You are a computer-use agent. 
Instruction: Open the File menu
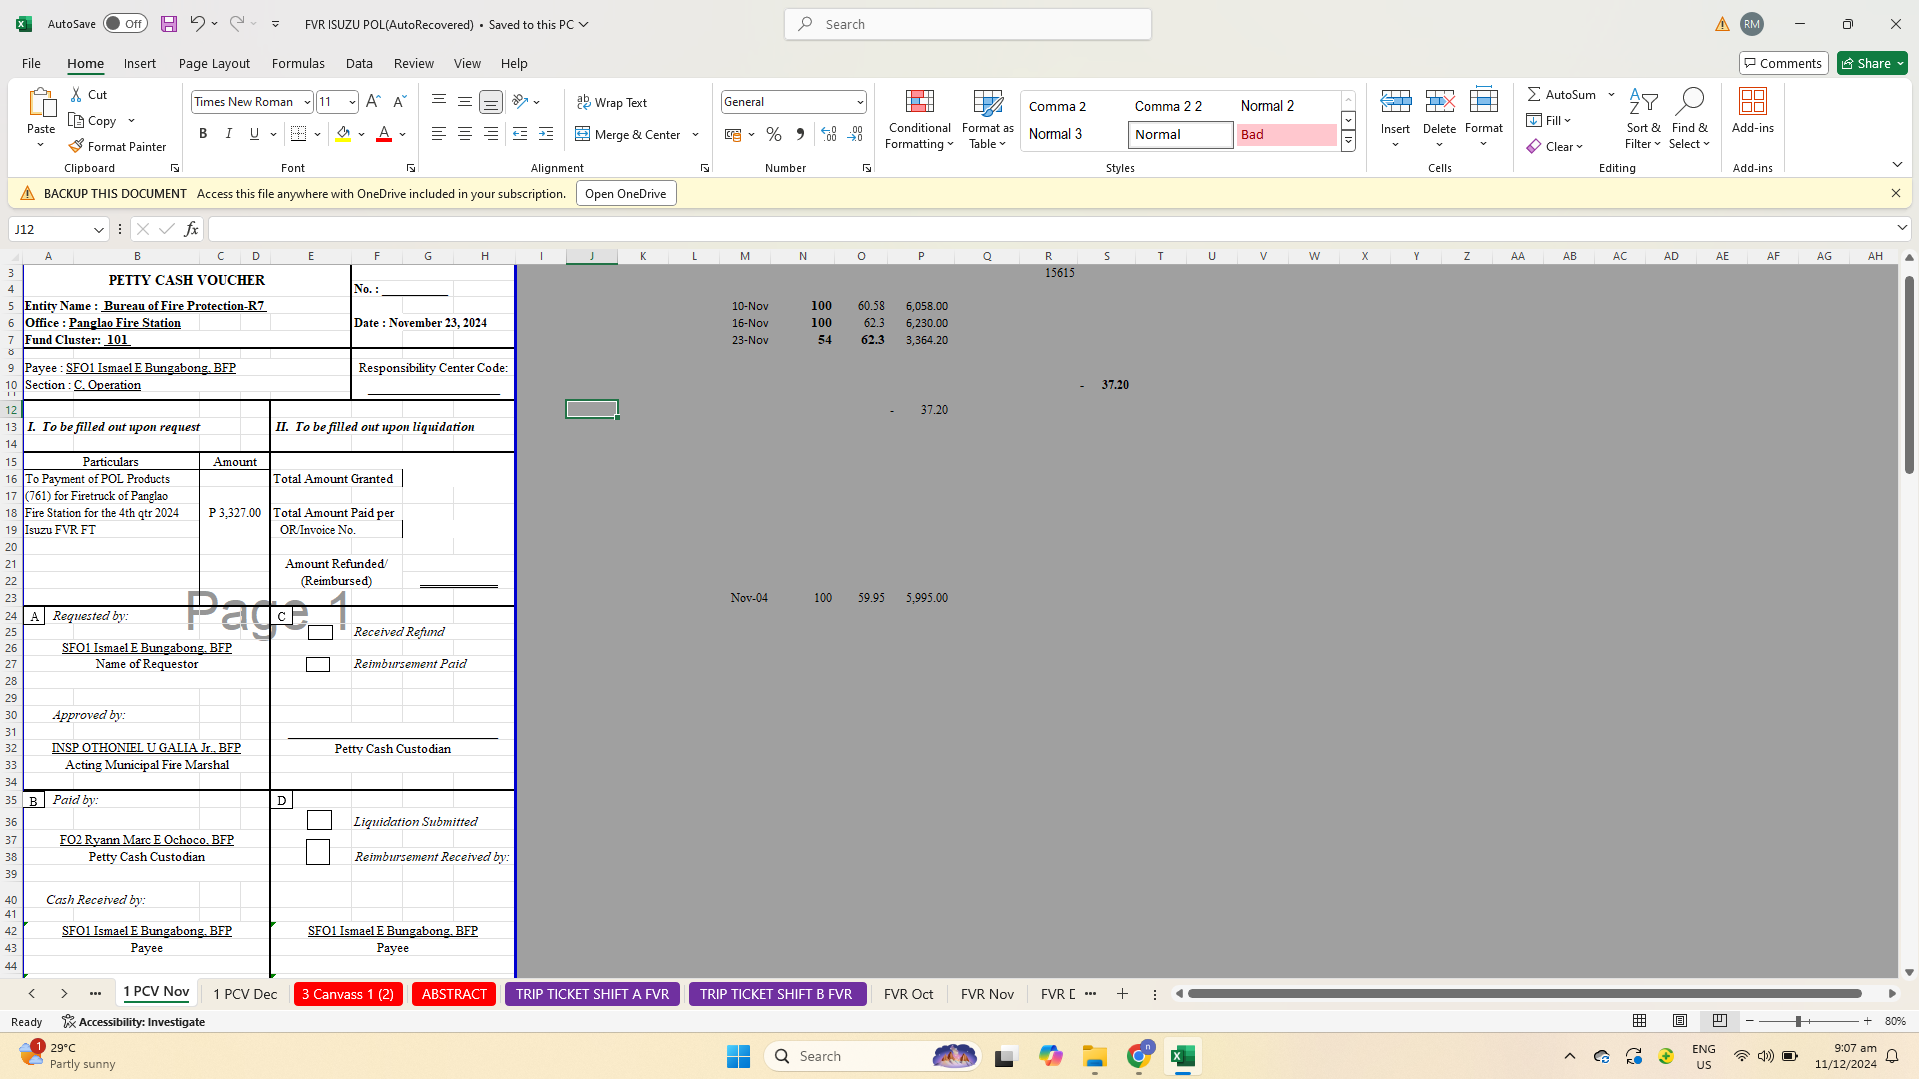[31, 63]
